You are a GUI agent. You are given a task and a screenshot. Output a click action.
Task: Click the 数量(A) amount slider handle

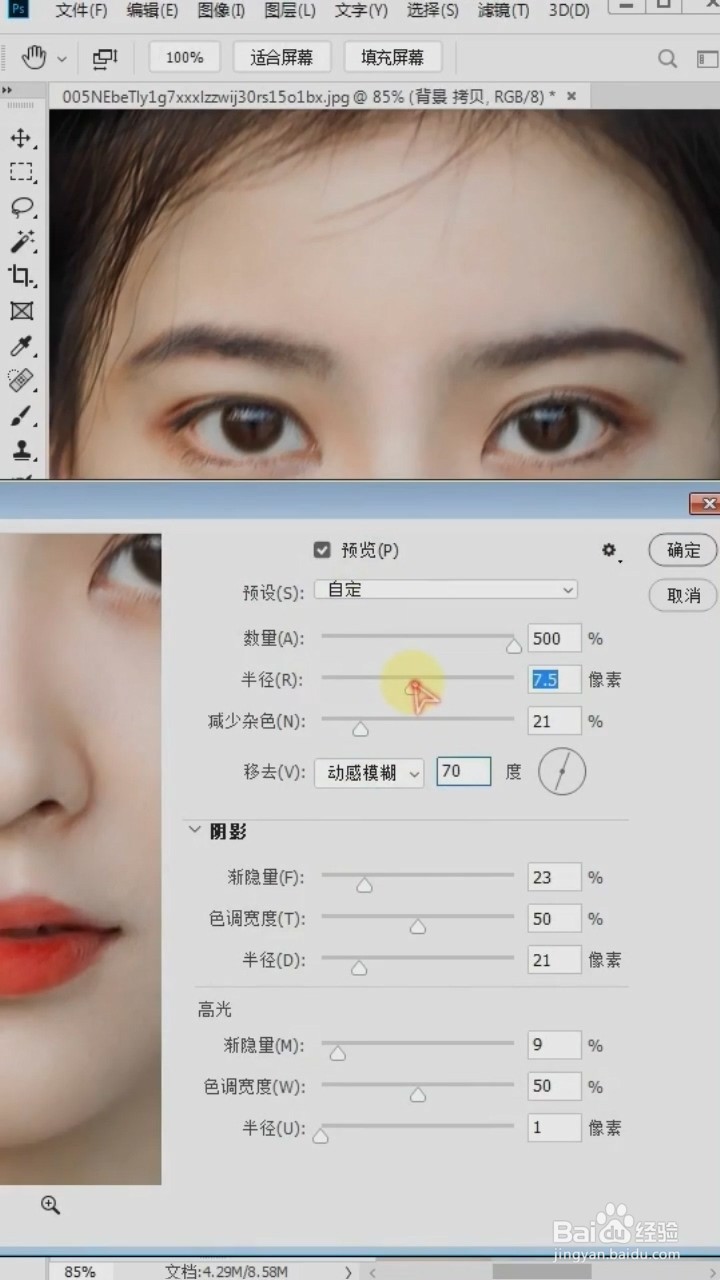coord(513,646)
